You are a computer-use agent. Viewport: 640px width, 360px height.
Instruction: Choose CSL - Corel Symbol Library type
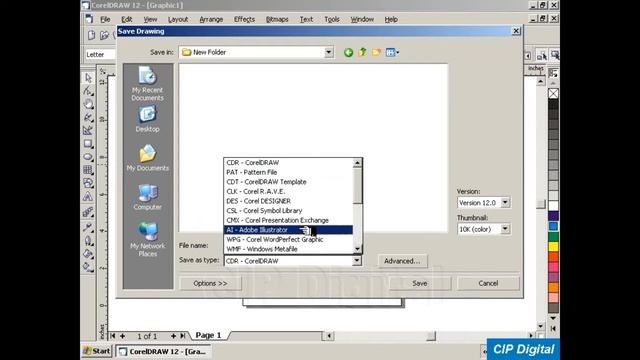[288, 211]
